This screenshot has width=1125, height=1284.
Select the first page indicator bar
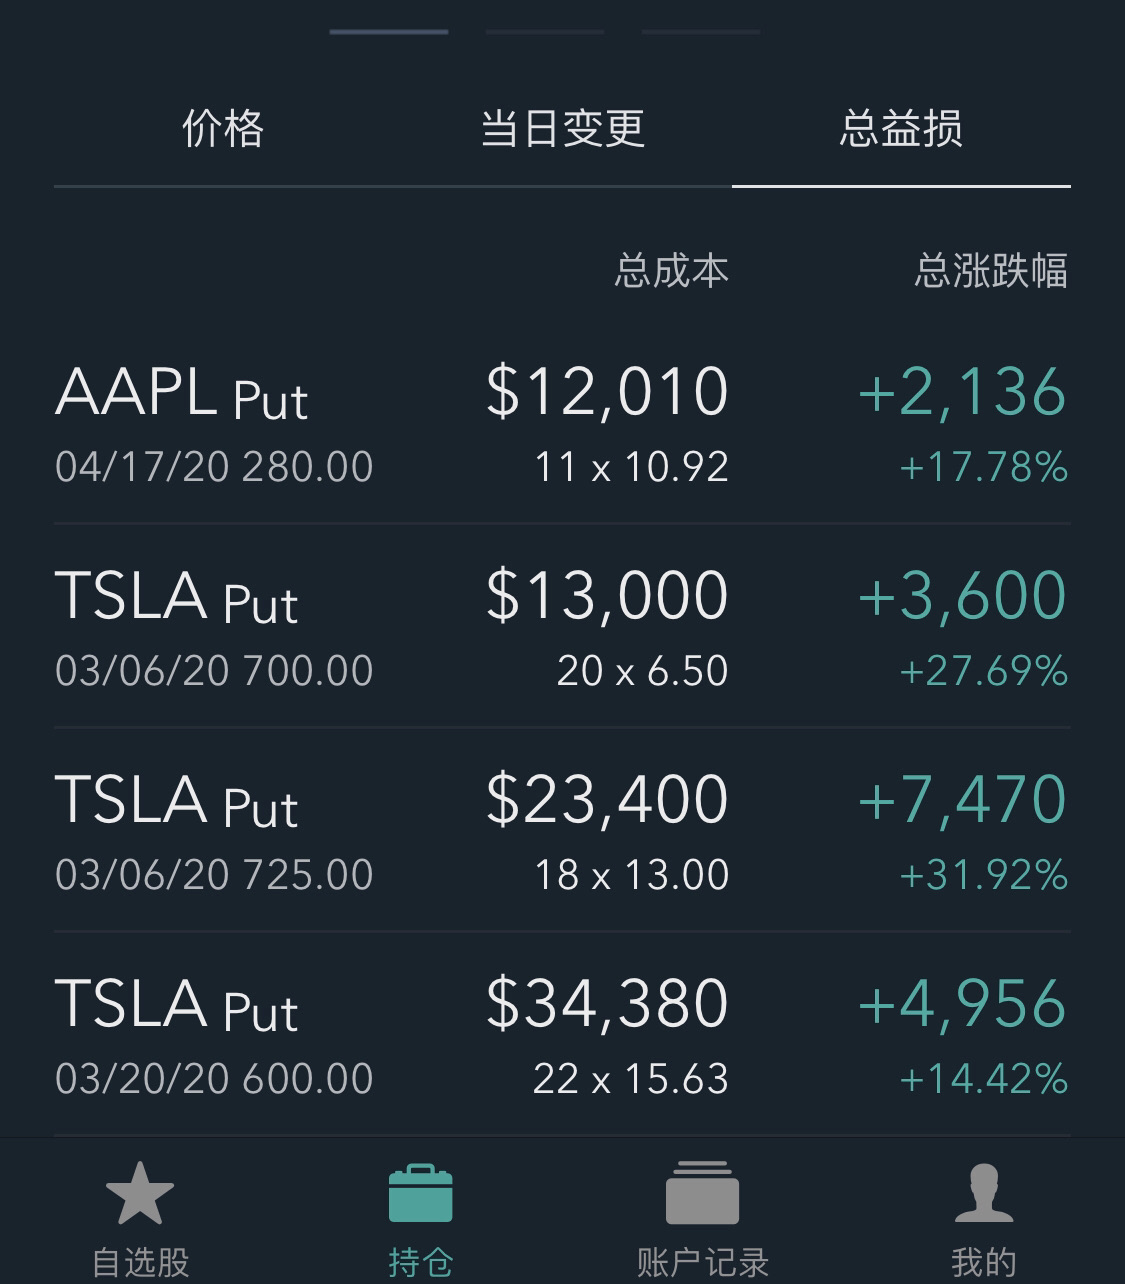pyautogui.click(x=389, y=32)
